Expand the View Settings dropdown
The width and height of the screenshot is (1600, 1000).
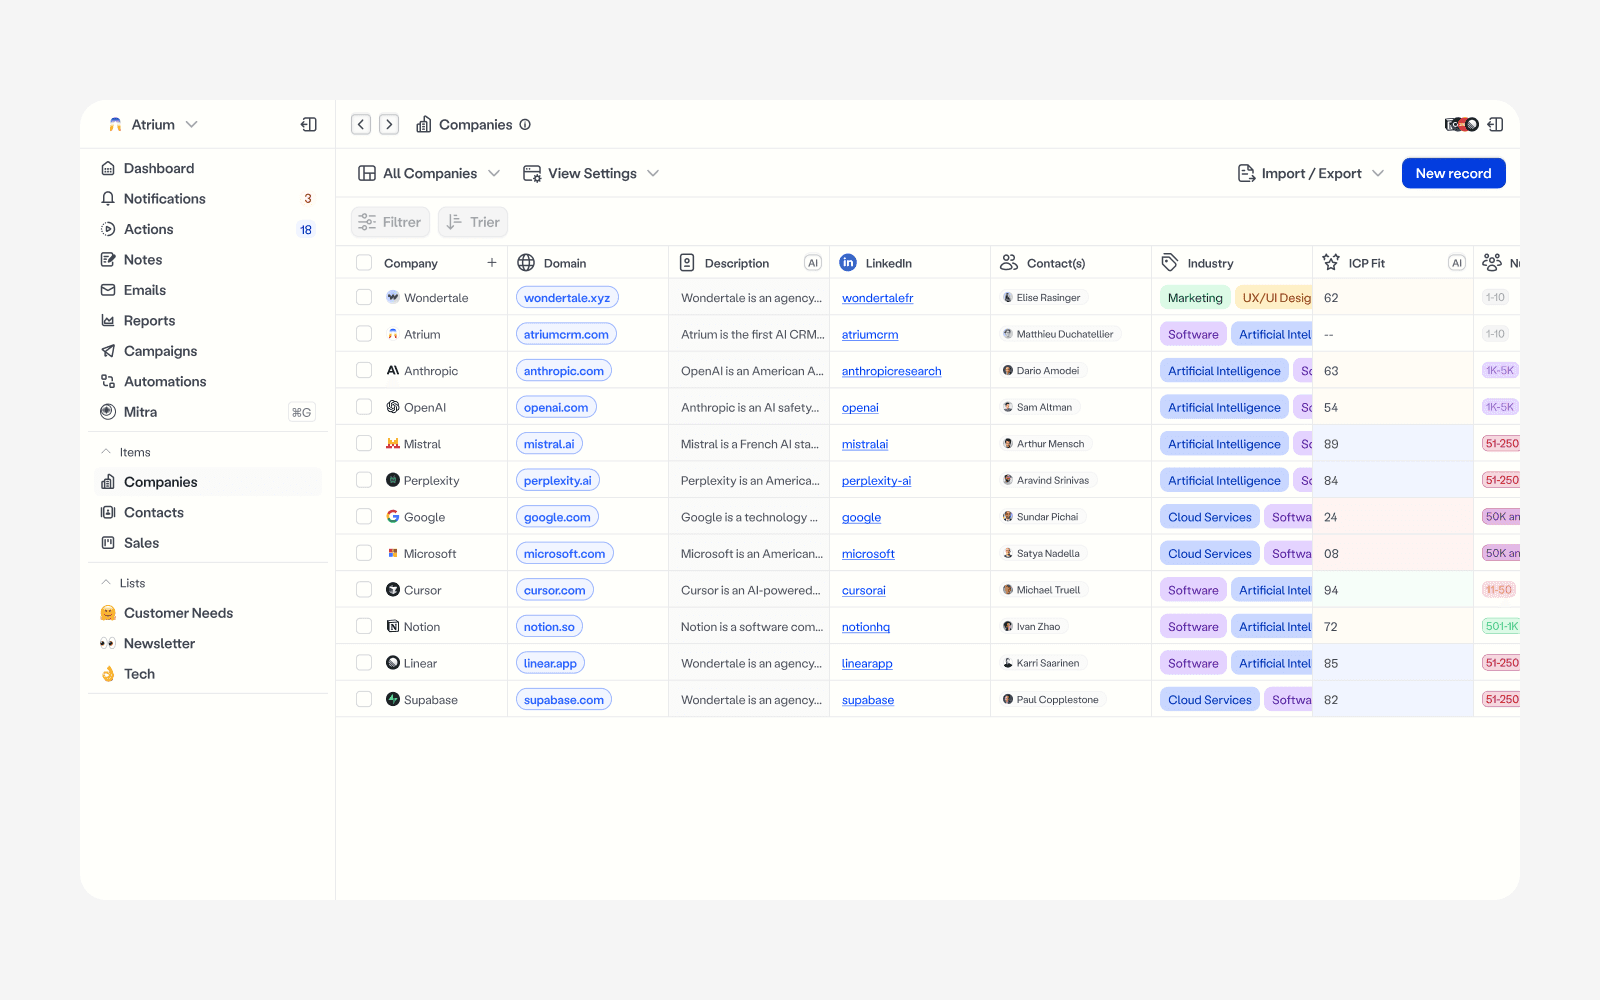coord(591,174)
